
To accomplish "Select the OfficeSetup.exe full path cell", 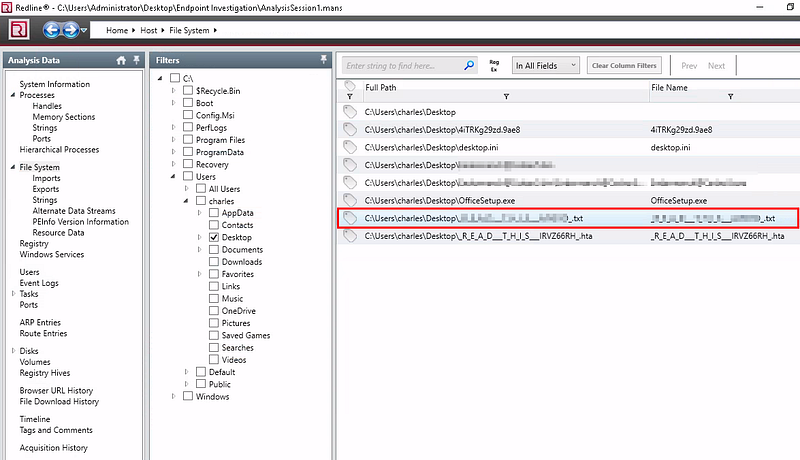I will tap(440, 200).
